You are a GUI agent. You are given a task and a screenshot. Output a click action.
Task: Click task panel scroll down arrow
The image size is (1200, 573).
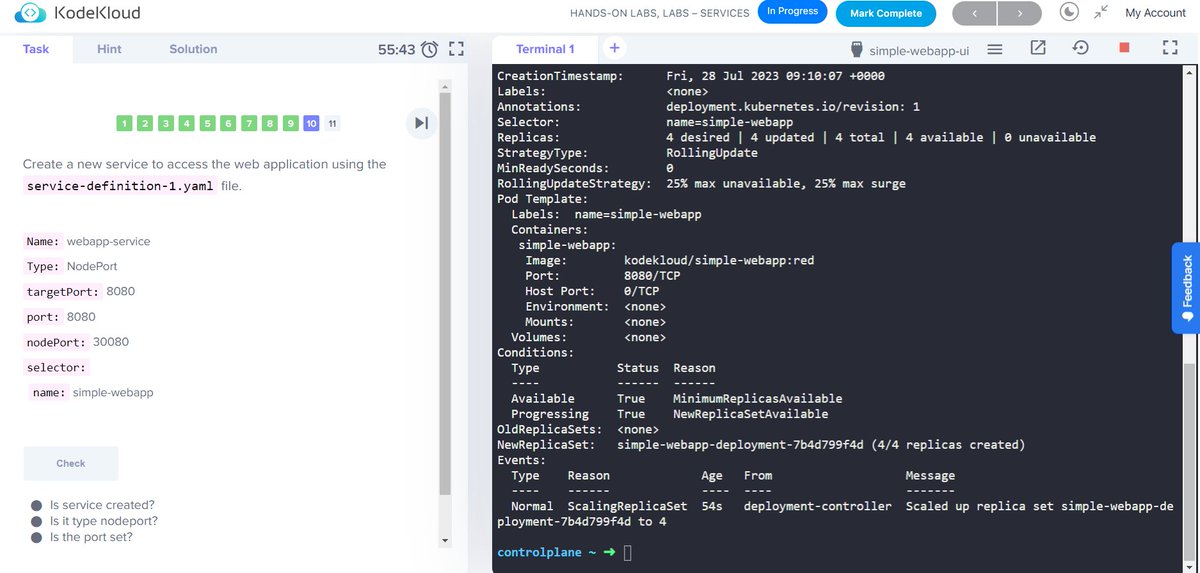pos(445,541)
